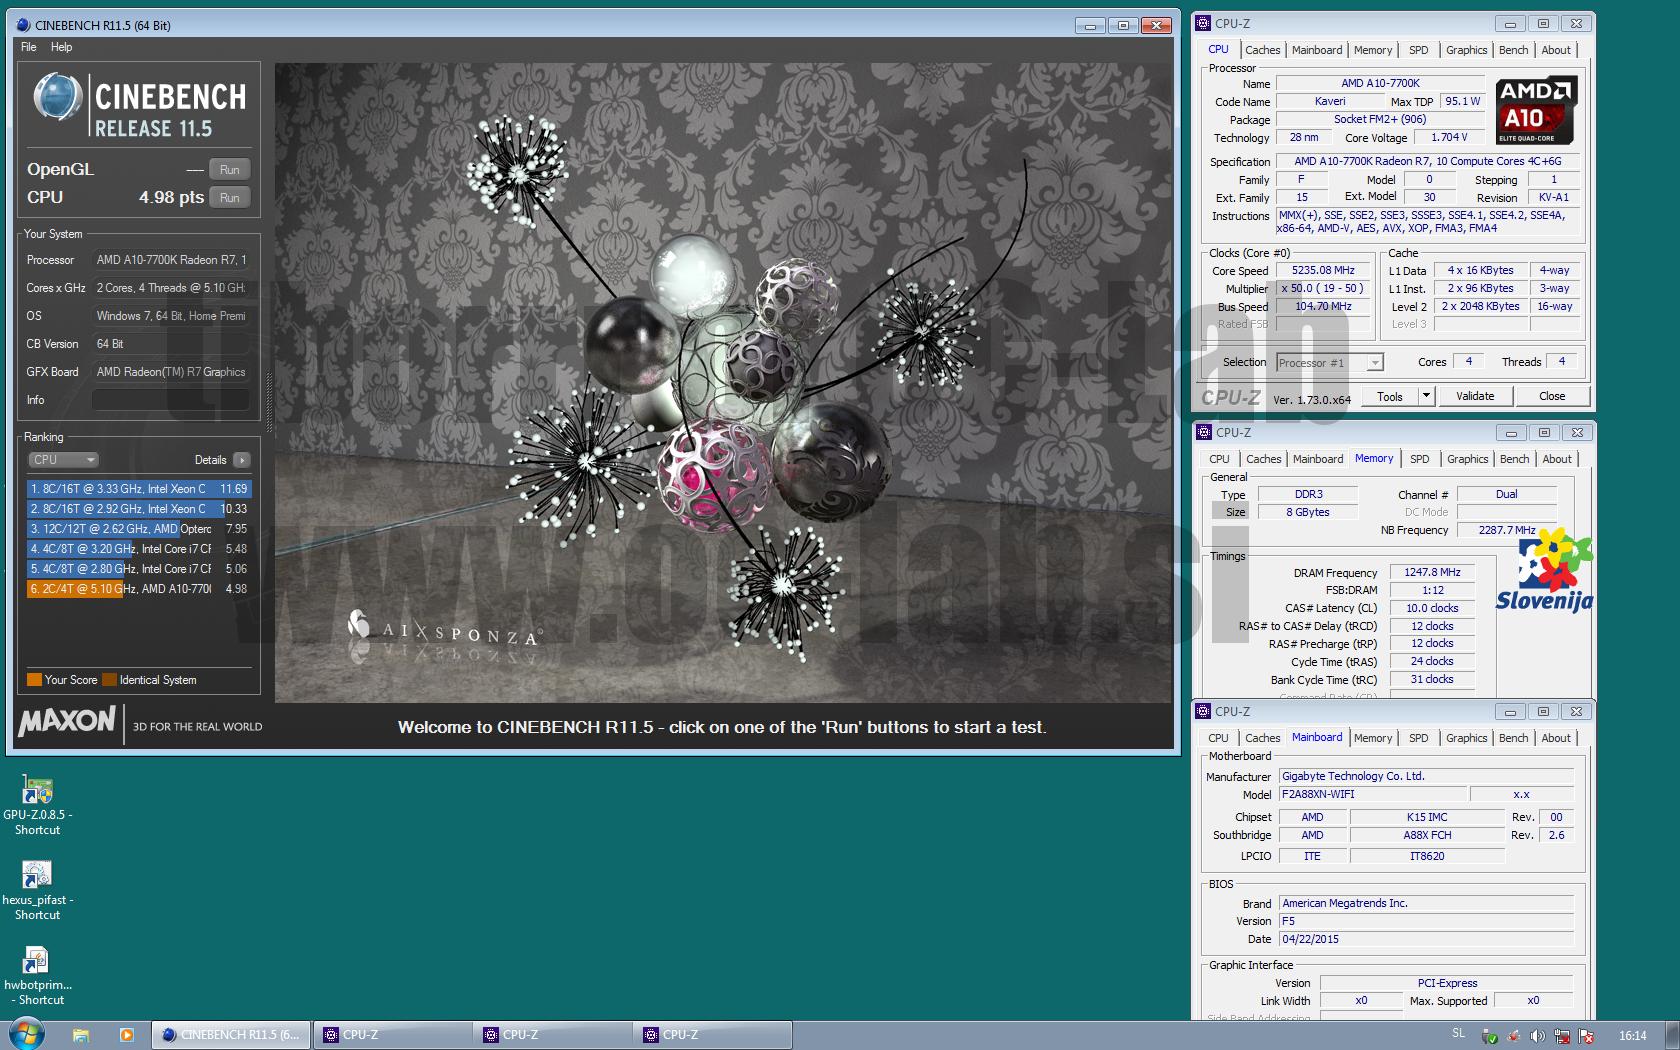
Task: Open the File menu in Cinebench
Action: 29,47
